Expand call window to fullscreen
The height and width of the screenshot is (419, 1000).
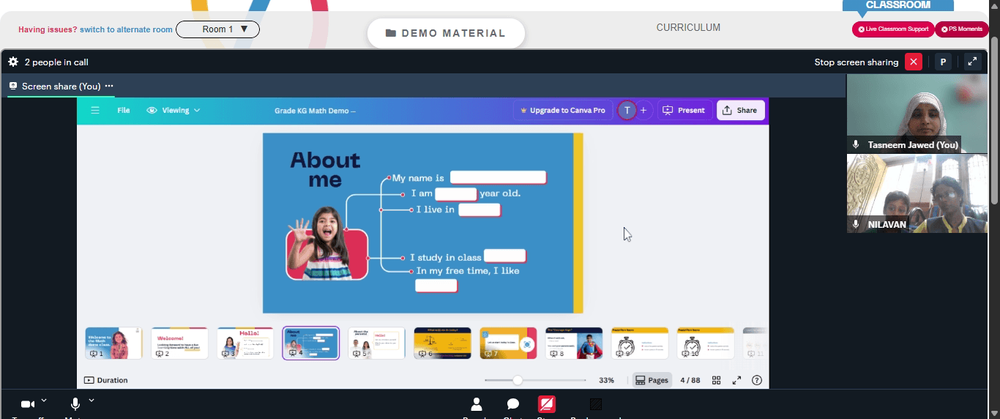[972, 62]
